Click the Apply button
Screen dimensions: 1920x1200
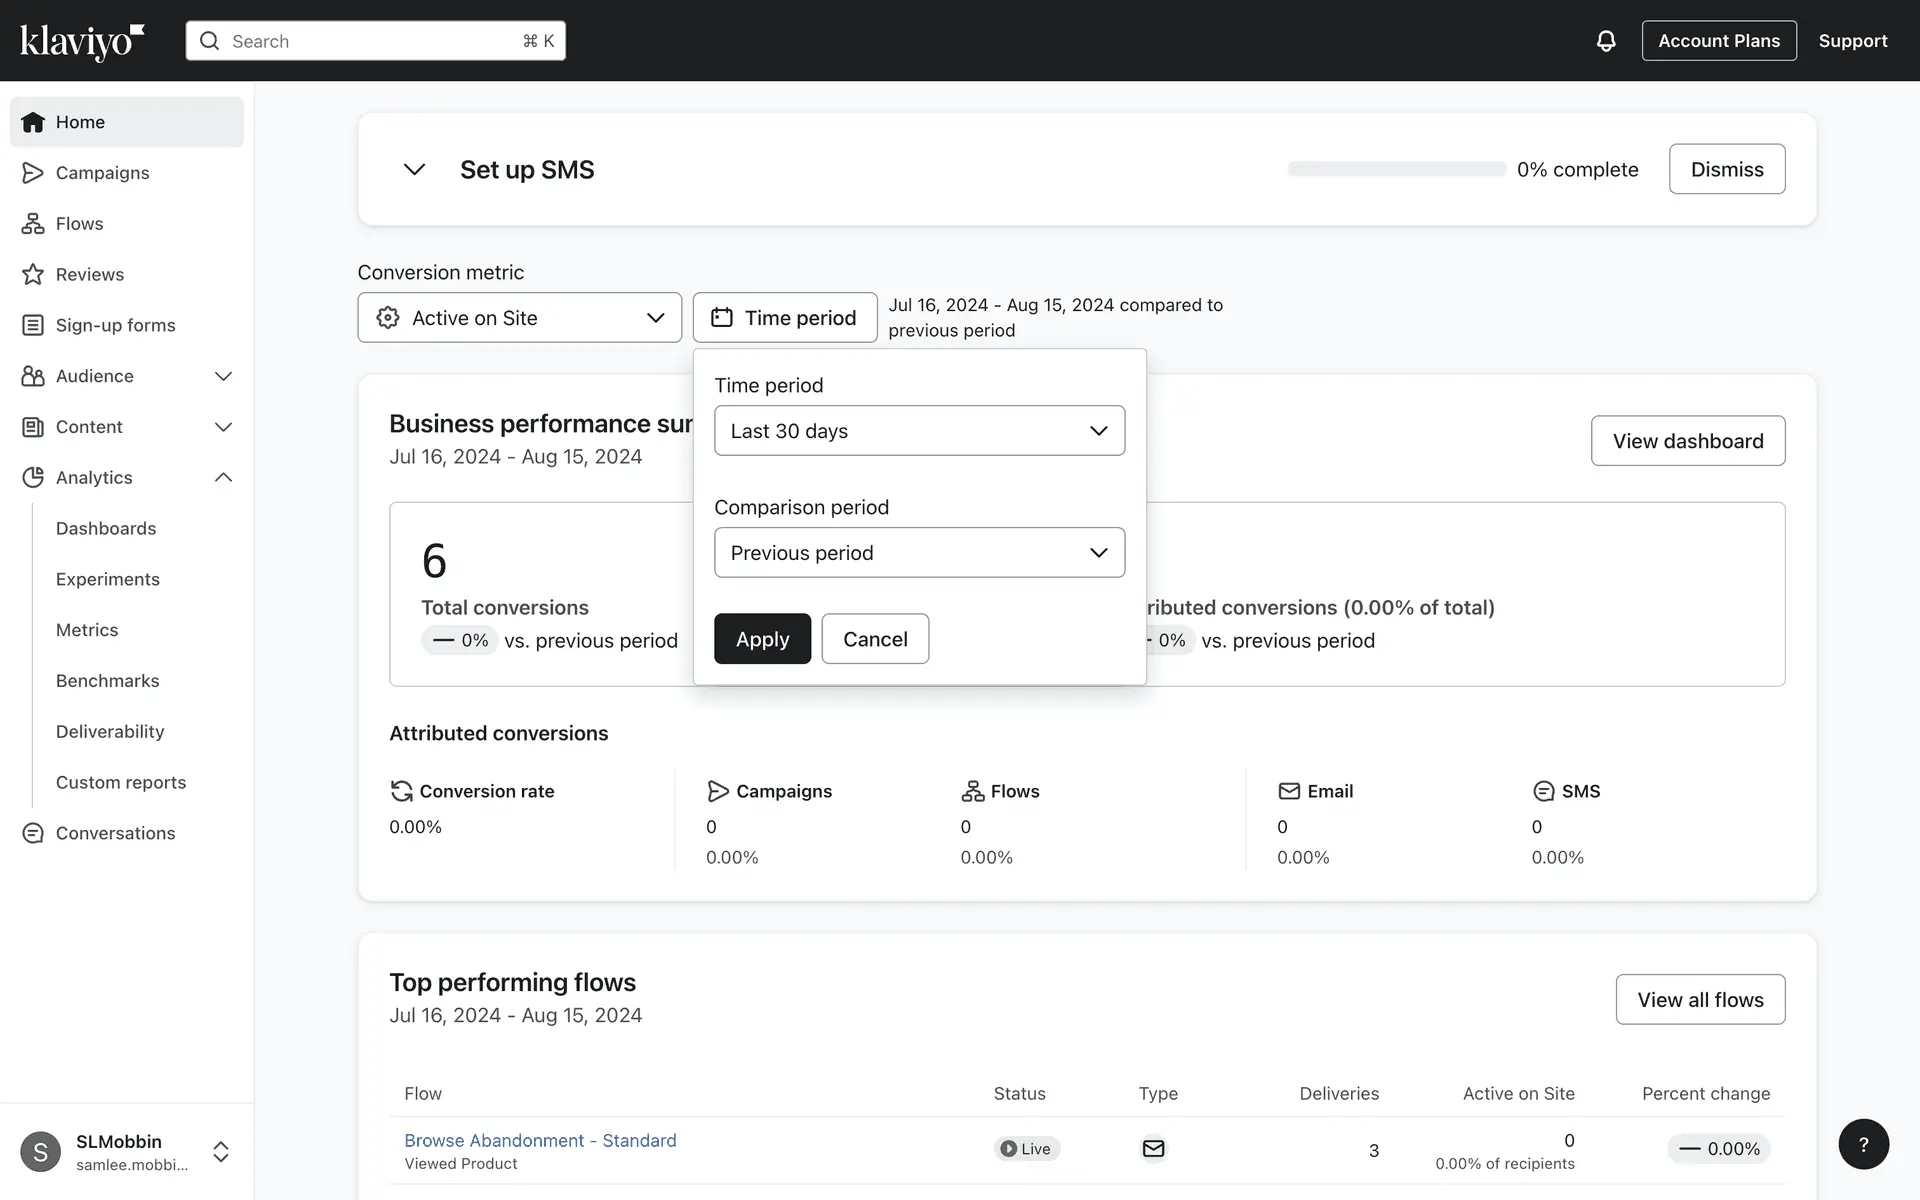pyautogui.click(x=762, y=639)
